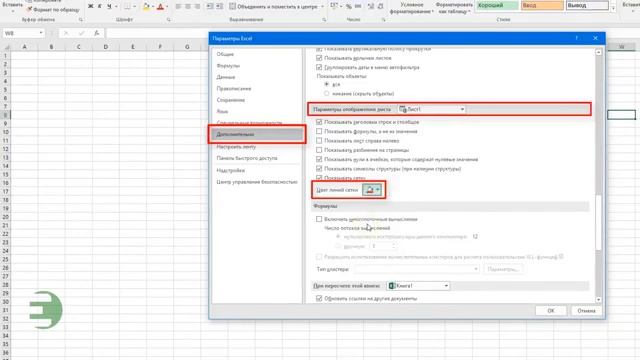
Task: Open the 'Формулы' options category
Action: pos(228,66)
